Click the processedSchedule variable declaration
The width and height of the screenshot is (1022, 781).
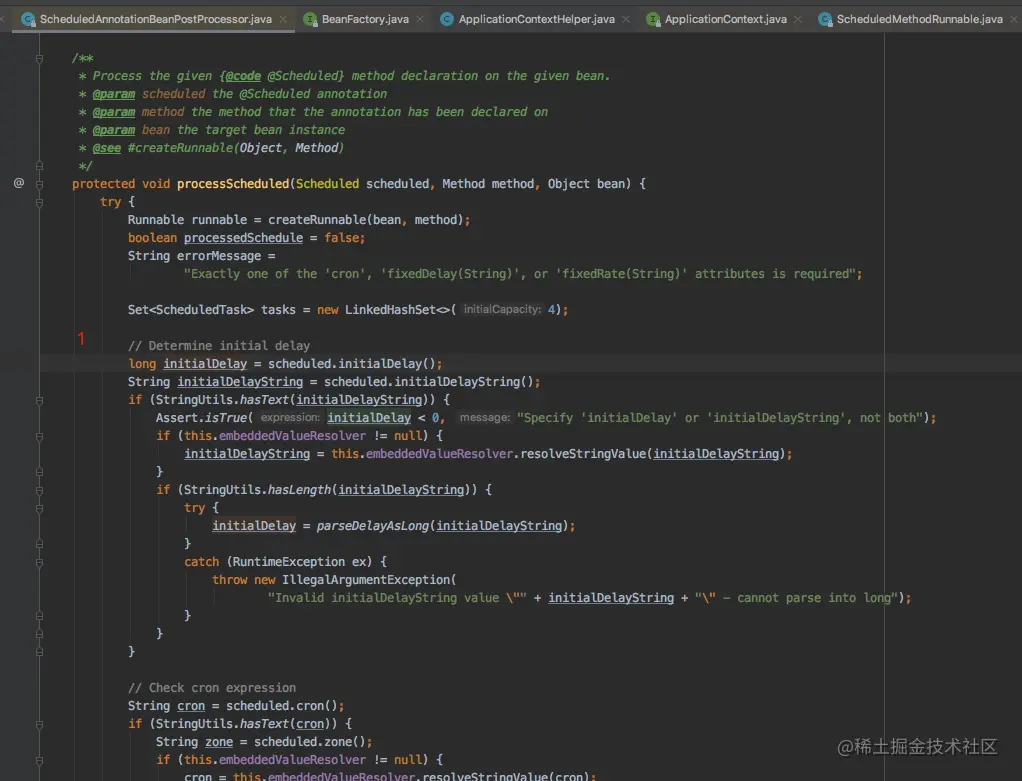243,238
